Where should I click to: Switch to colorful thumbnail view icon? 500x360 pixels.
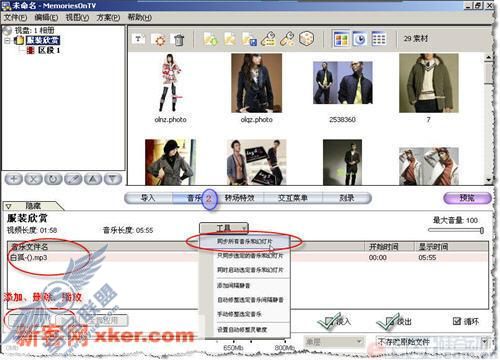(341, 39)
